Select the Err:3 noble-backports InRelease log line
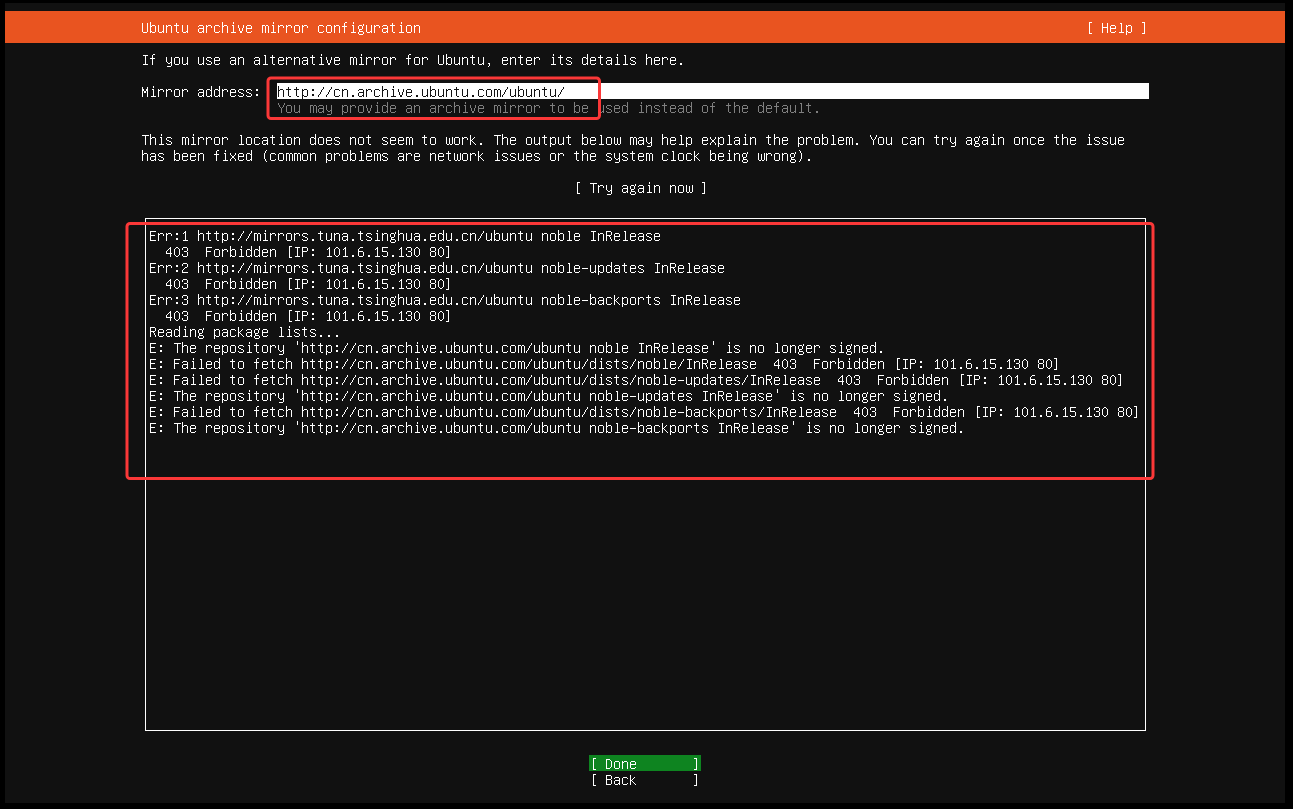Image resolution: width=1293 pixels, height=809 pixels. click(x=444, y=300)
